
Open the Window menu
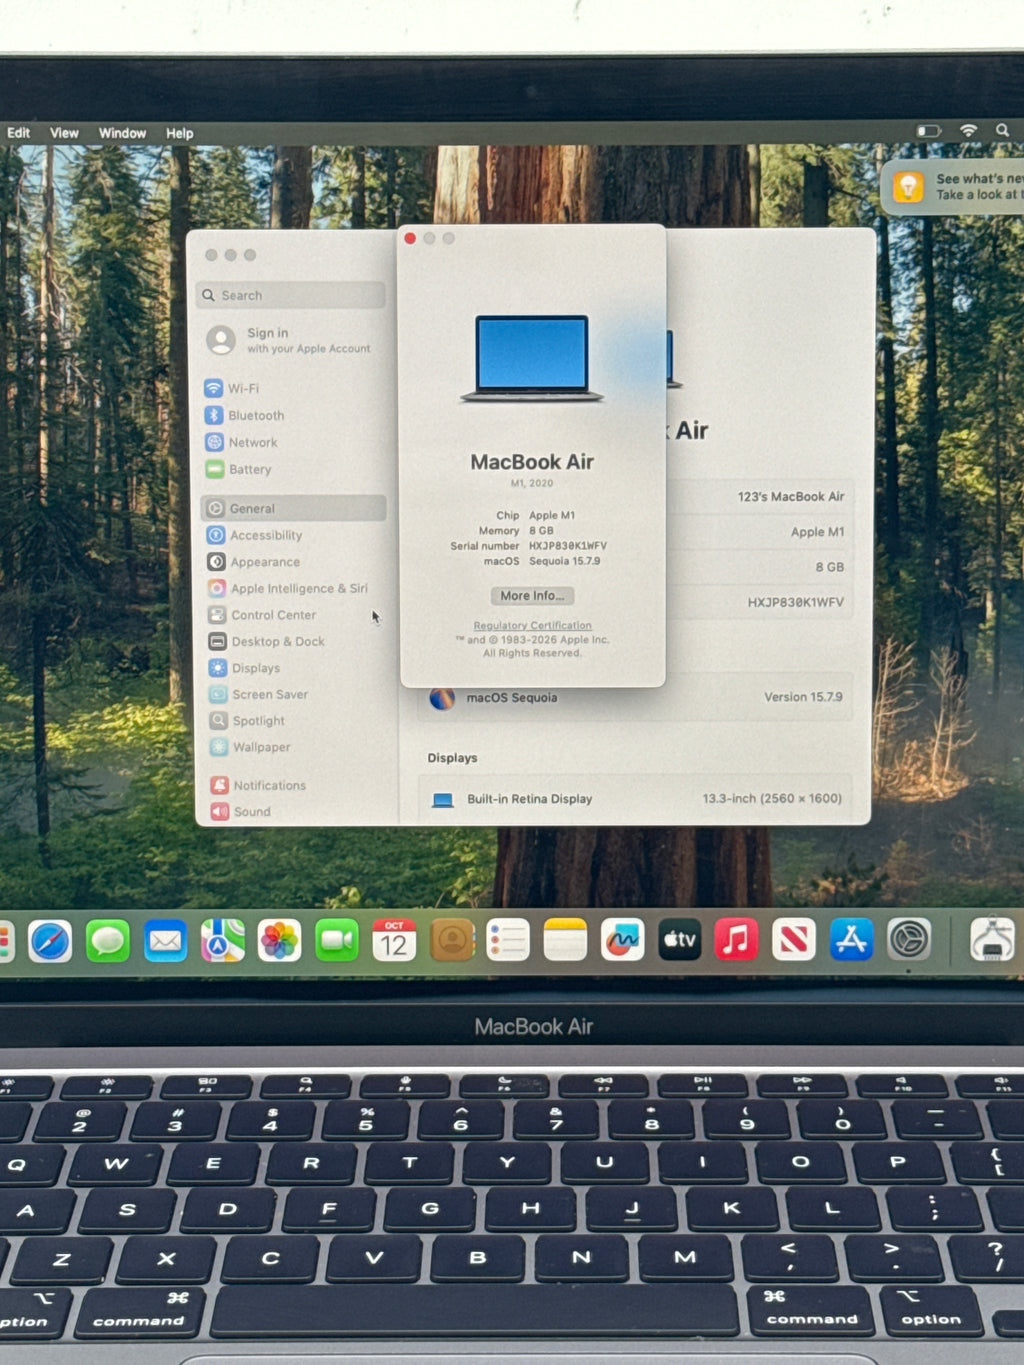coord(122,133)
